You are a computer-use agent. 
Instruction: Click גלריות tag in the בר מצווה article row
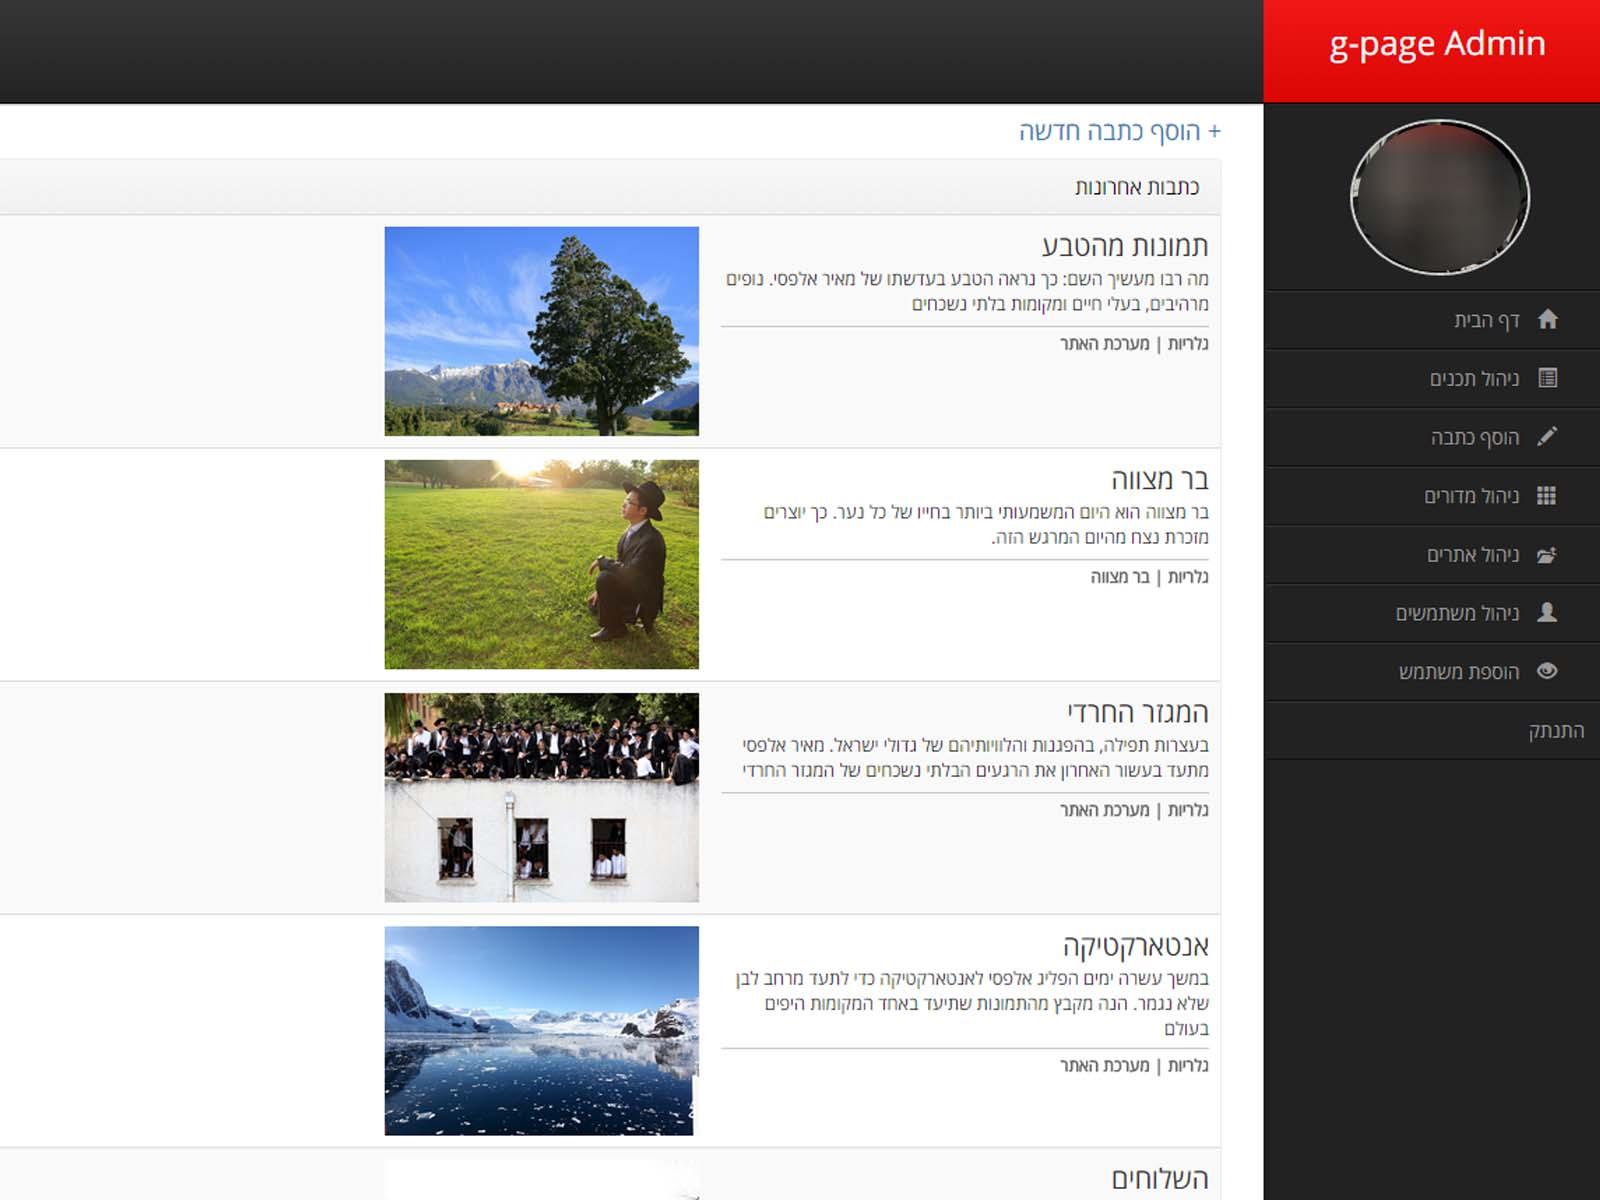pyautogui.click(x=1188, y=577)
